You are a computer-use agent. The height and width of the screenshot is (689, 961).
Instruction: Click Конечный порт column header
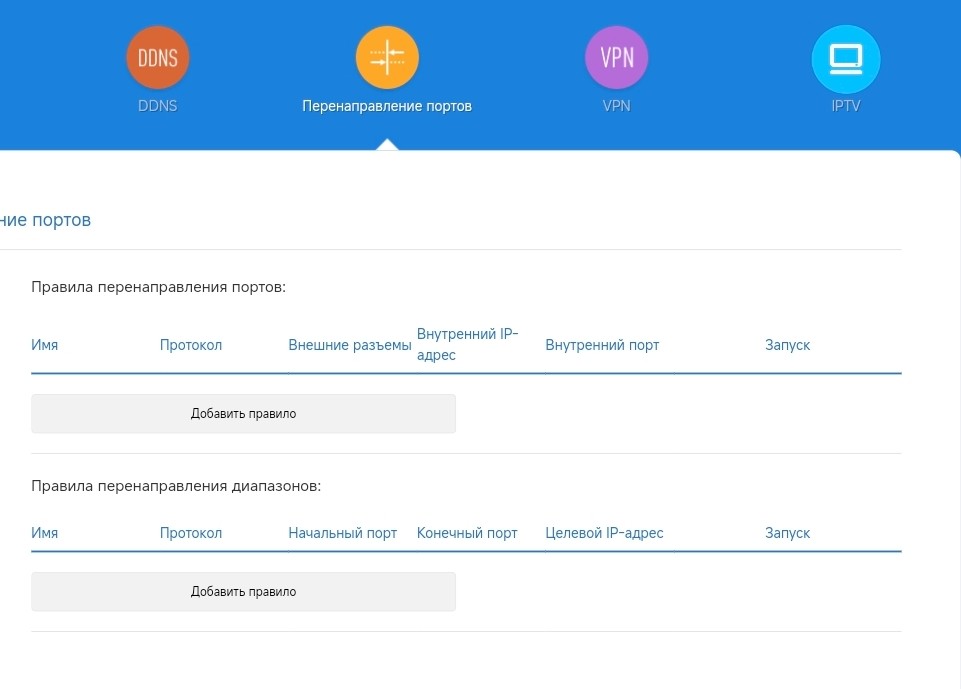click(467, 533)
